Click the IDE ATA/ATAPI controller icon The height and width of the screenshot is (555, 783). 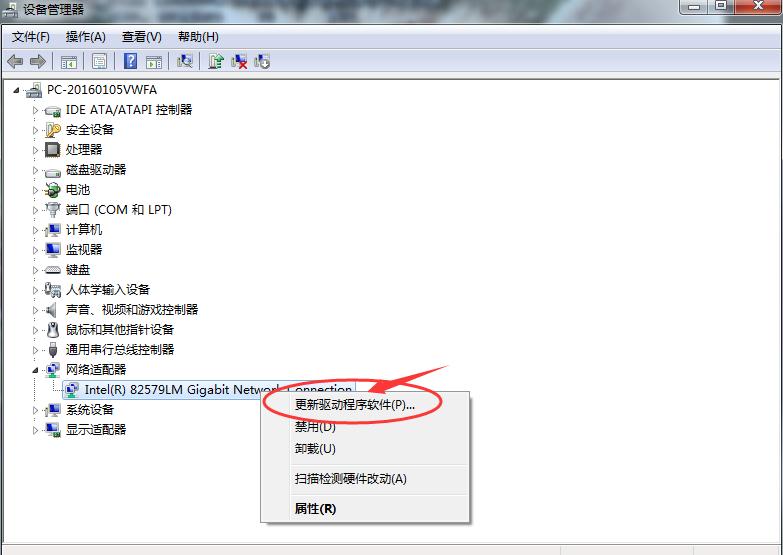(52, 110)
